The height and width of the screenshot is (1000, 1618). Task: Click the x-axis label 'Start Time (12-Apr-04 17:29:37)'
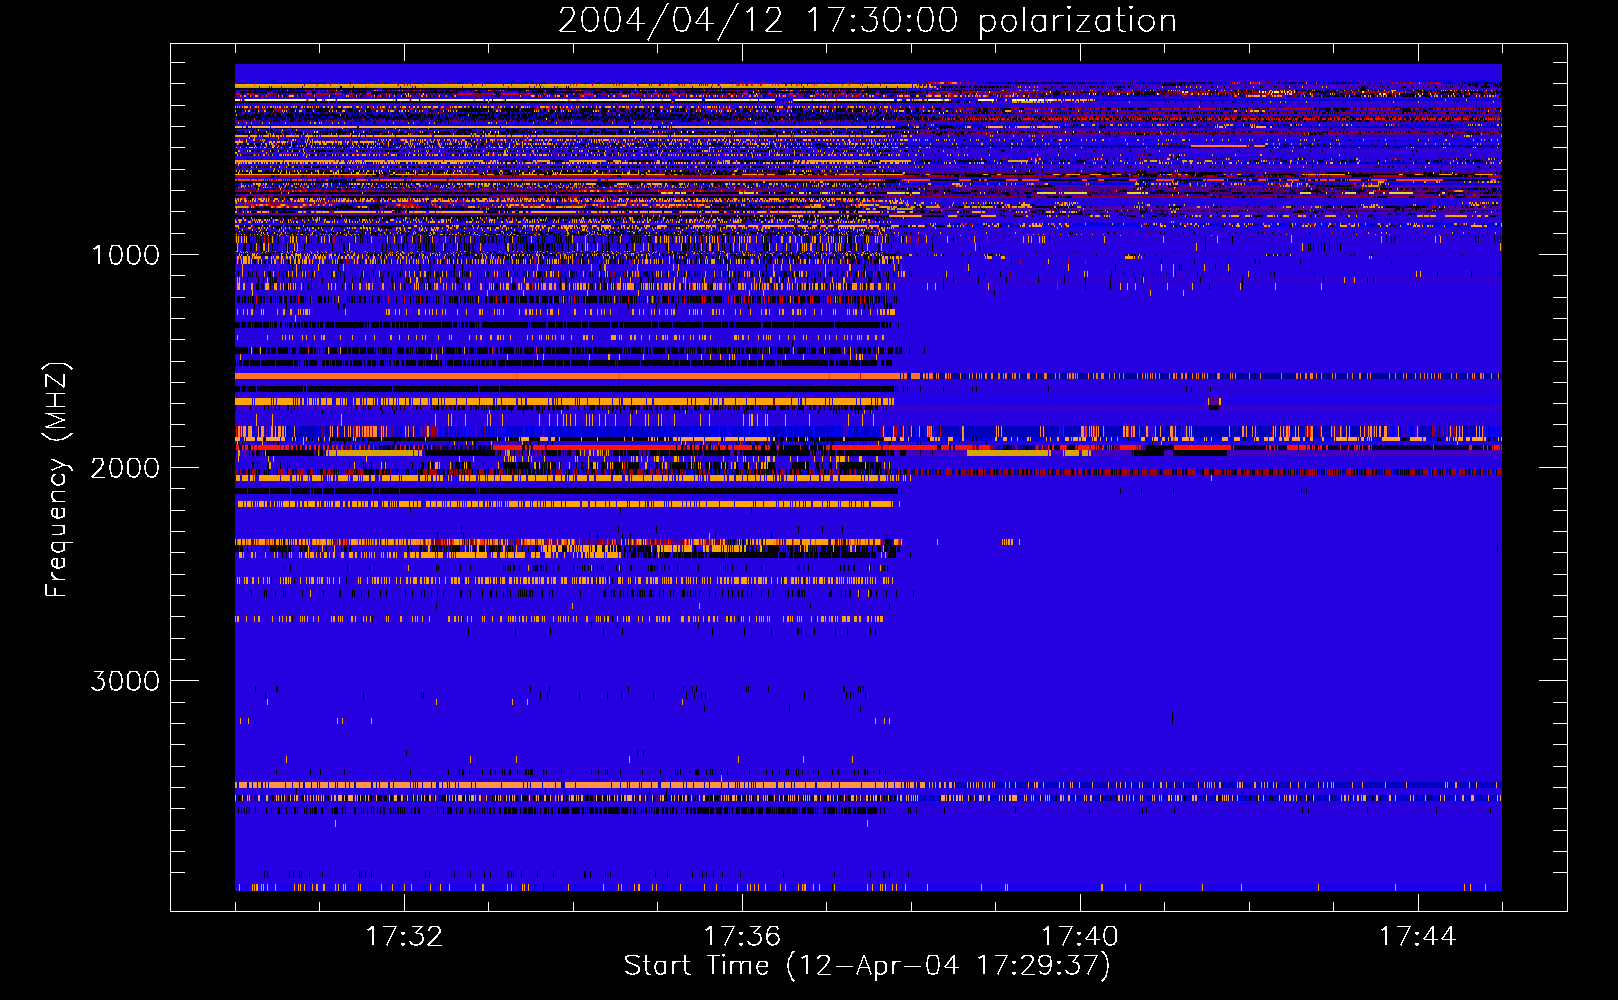coord(867,966)
